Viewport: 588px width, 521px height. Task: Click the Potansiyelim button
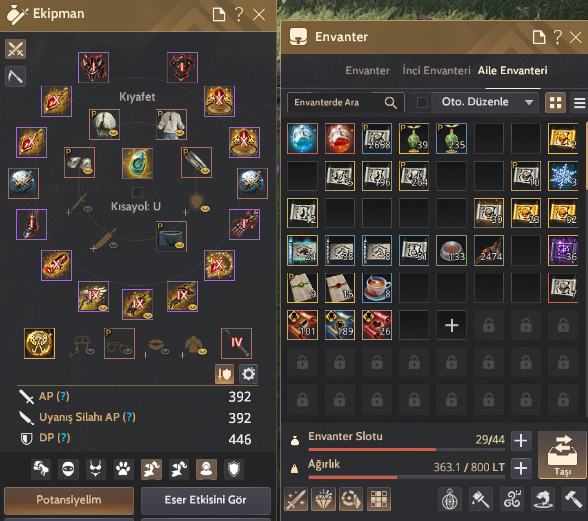69,500
